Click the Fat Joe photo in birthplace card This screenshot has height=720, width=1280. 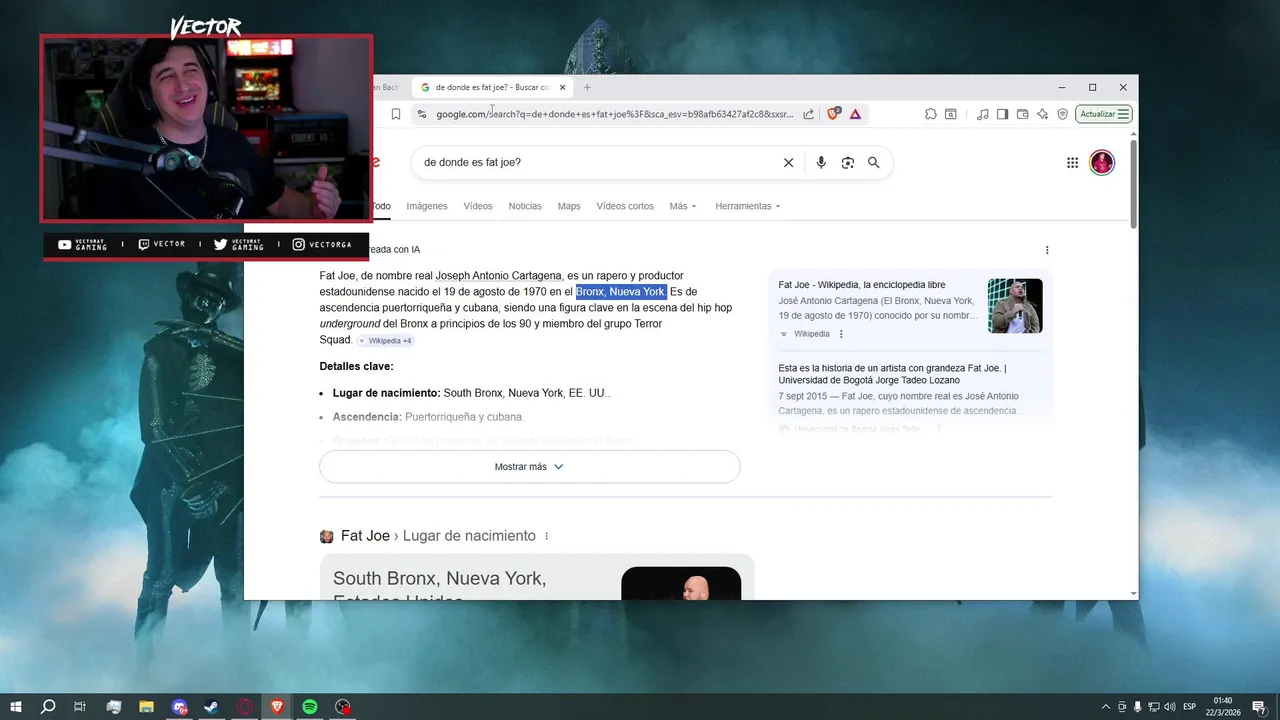coord(681,584)
